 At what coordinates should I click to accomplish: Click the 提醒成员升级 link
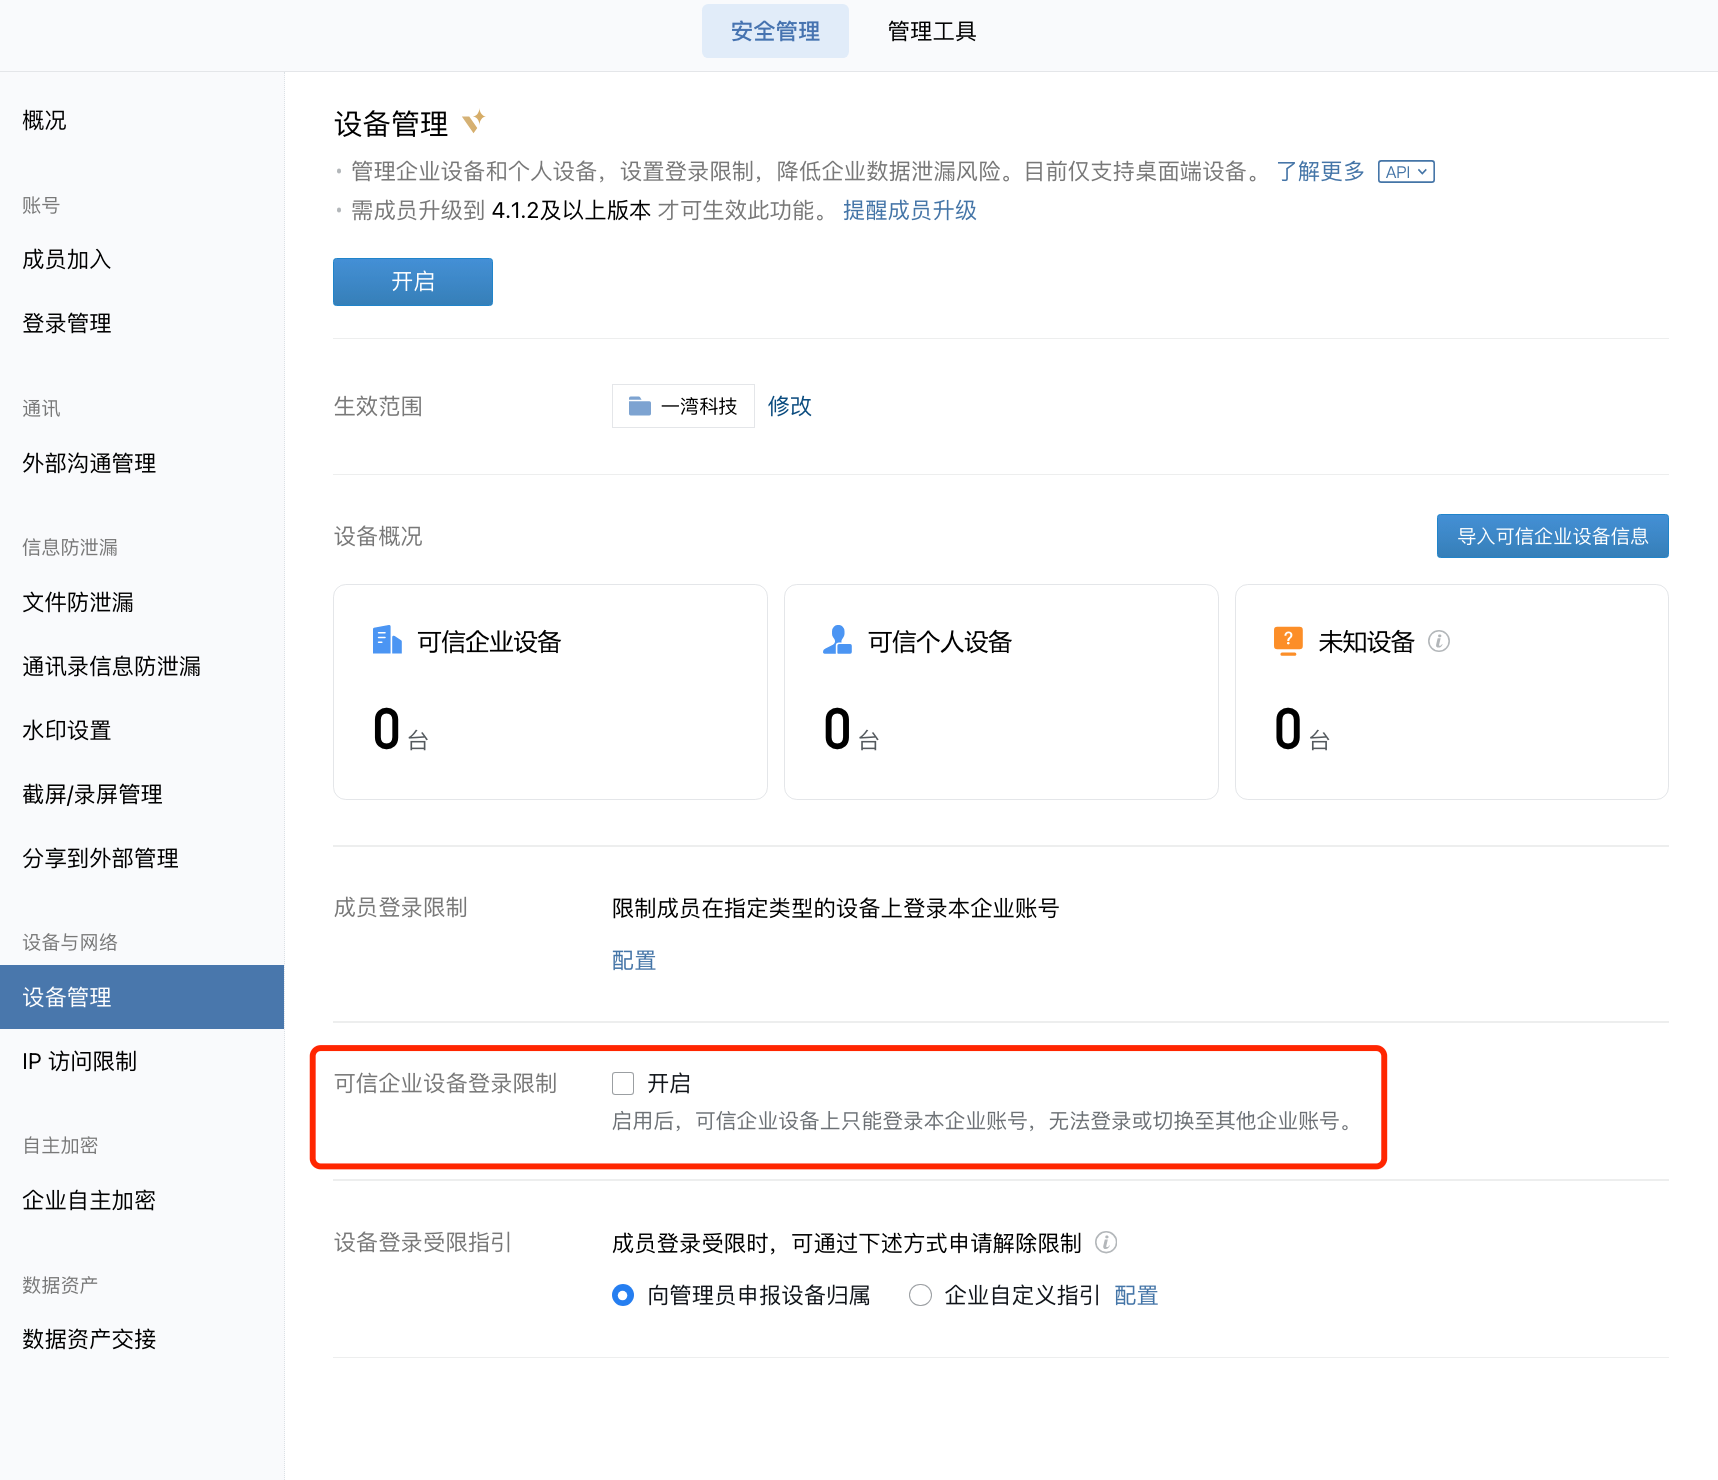coord(909,210)
